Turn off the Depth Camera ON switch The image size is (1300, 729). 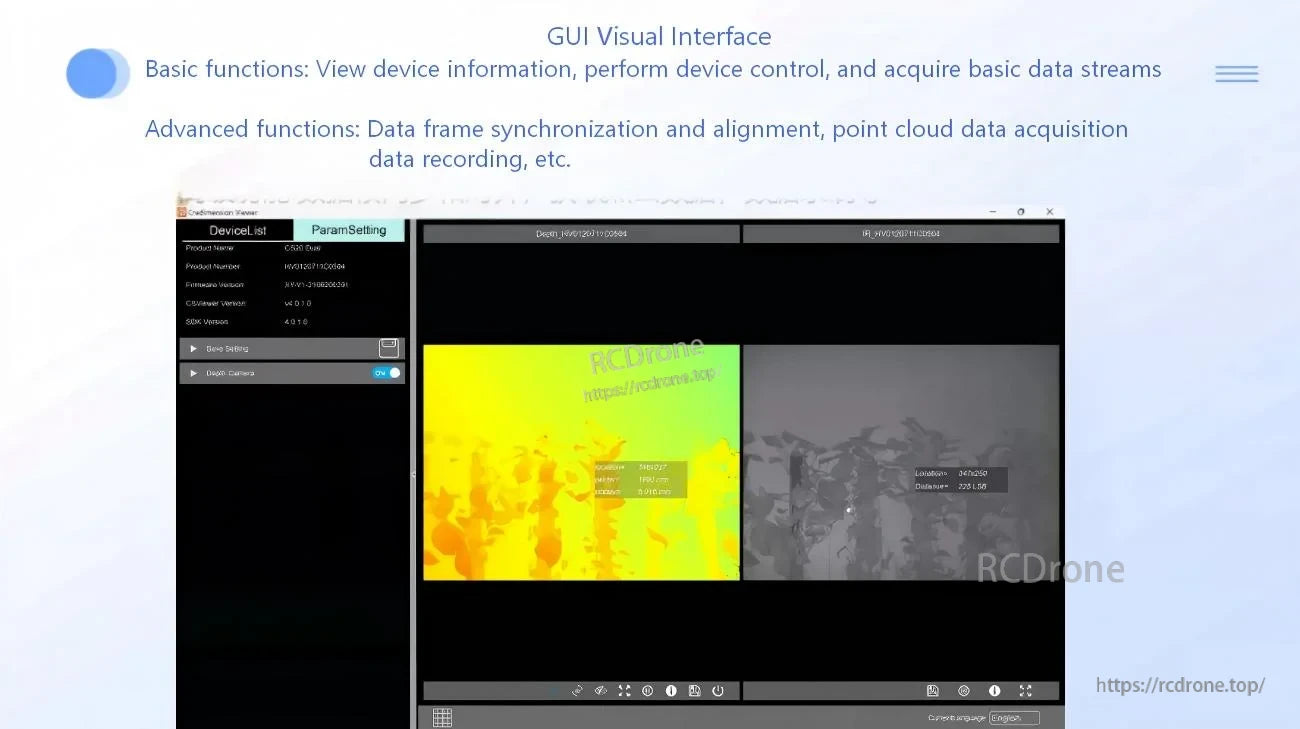(387, 373)
